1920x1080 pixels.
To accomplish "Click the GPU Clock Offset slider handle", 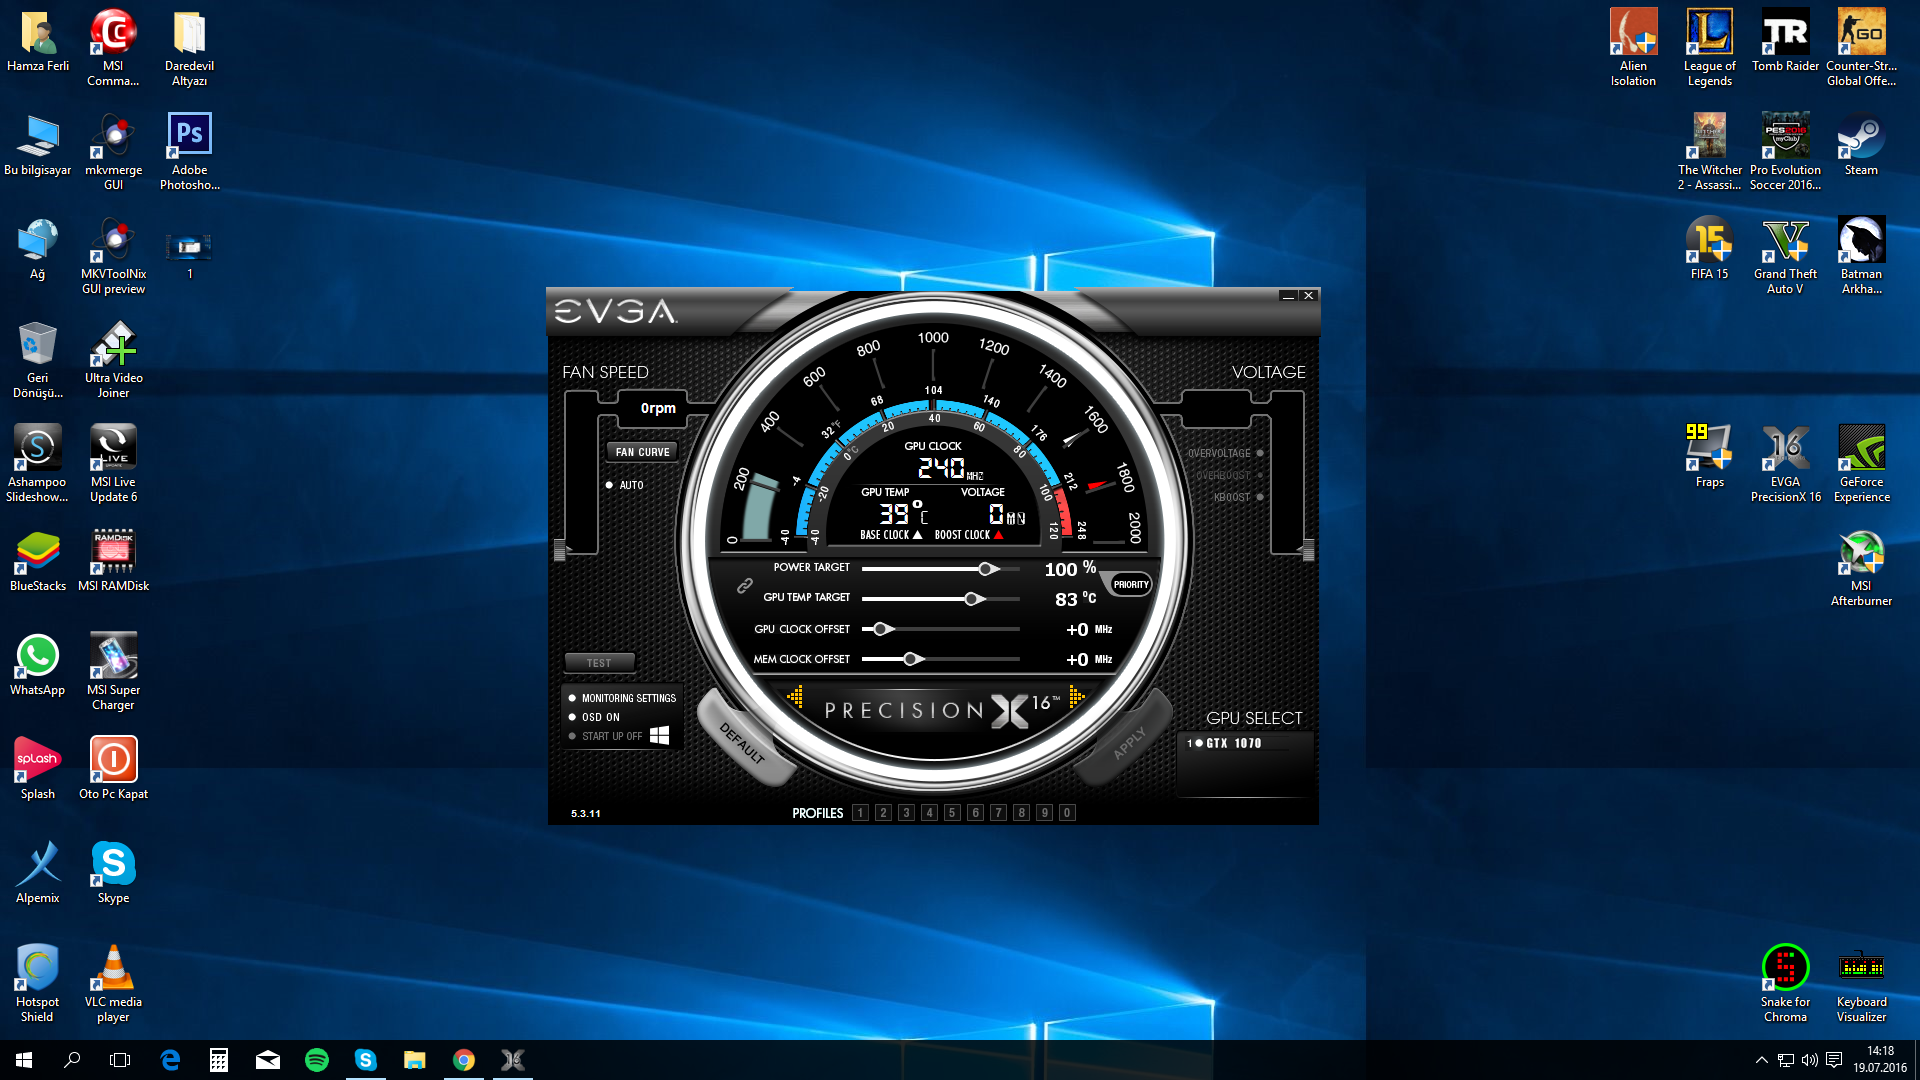I will coord(881,629).
